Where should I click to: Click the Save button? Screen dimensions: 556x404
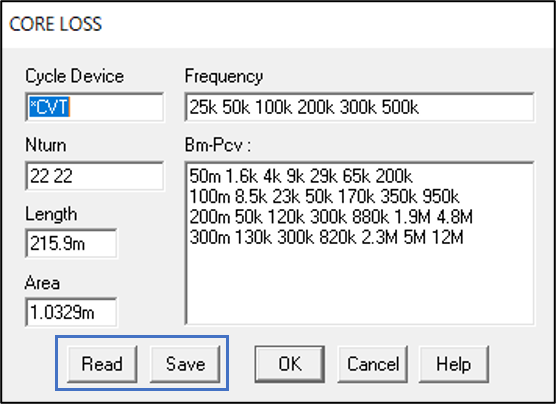[x=185, y=364]
